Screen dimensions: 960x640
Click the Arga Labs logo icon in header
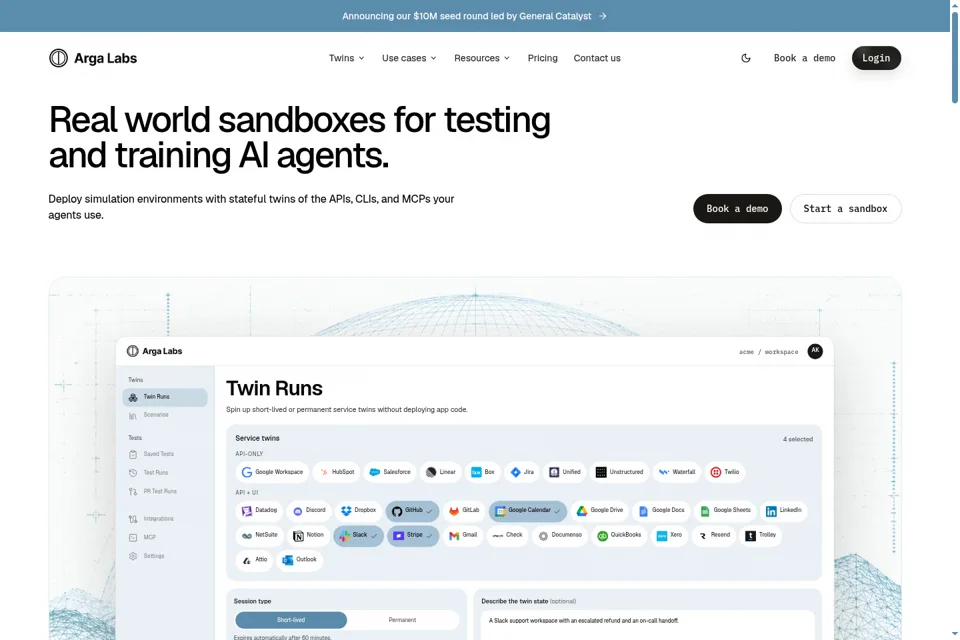(58, 58)
